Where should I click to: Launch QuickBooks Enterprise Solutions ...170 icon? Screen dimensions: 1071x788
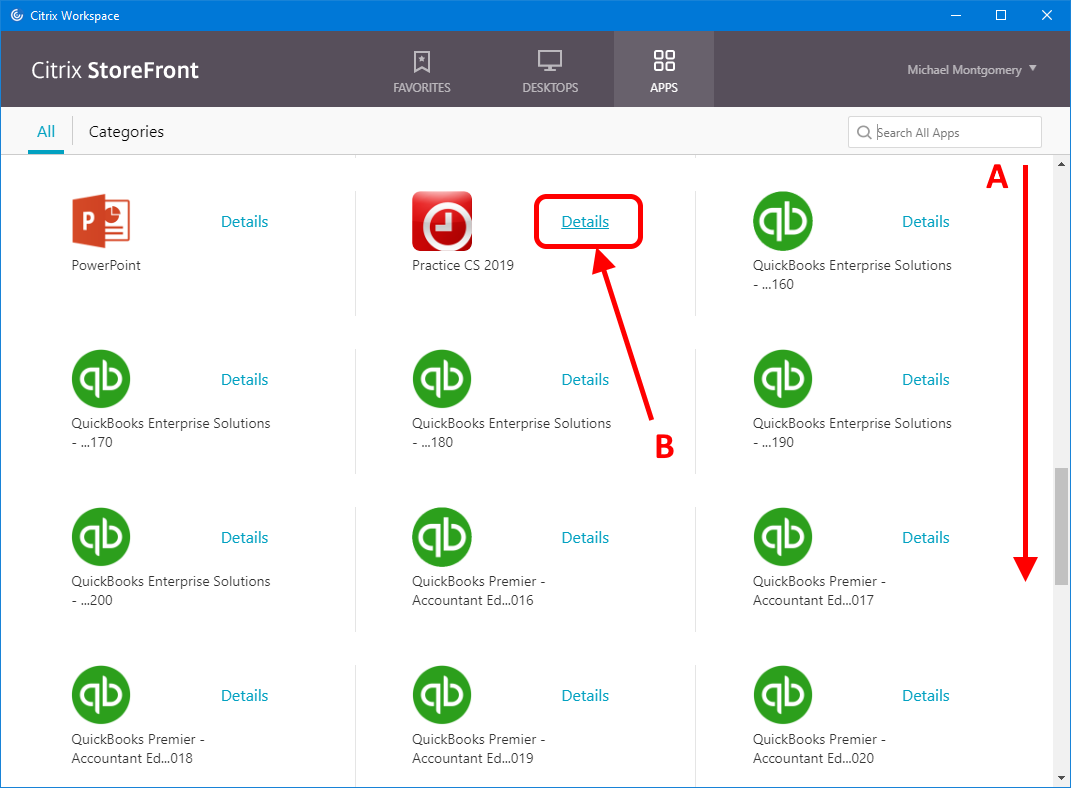click(101, 378)
